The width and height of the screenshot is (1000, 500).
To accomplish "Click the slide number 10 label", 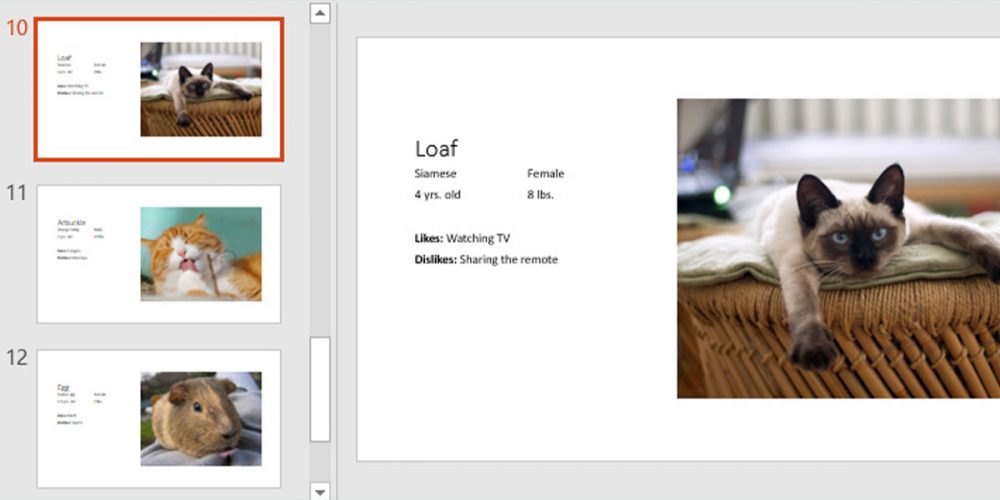I will [17, 27].
